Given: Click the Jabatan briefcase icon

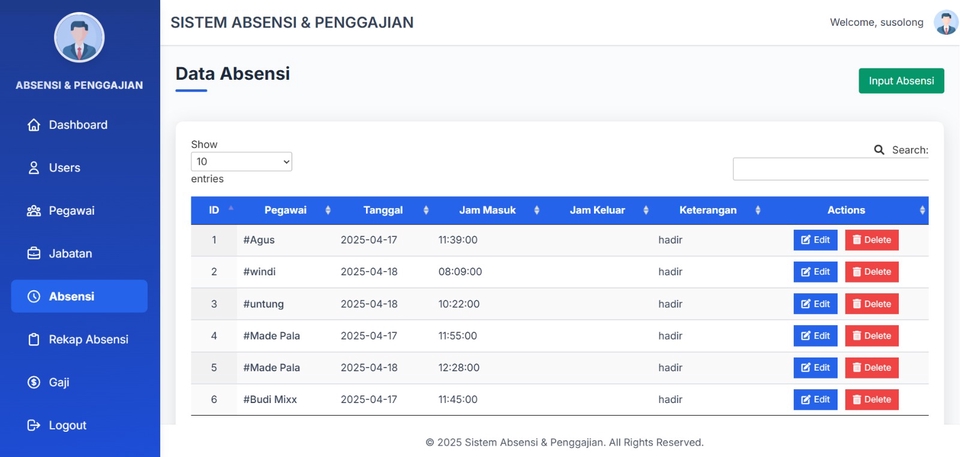Looking at the screenshot, I should (x=34, y=254).
